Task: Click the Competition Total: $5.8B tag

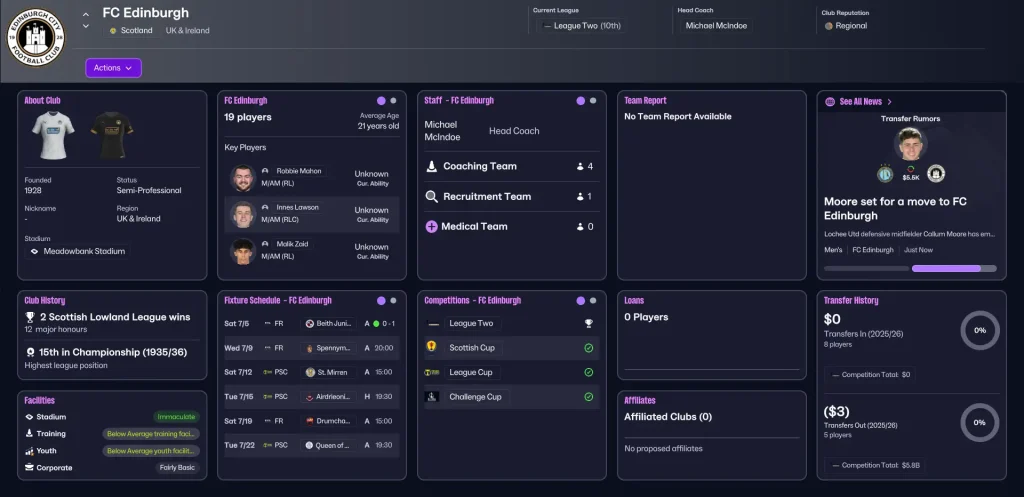Action: tap(875, 466)
